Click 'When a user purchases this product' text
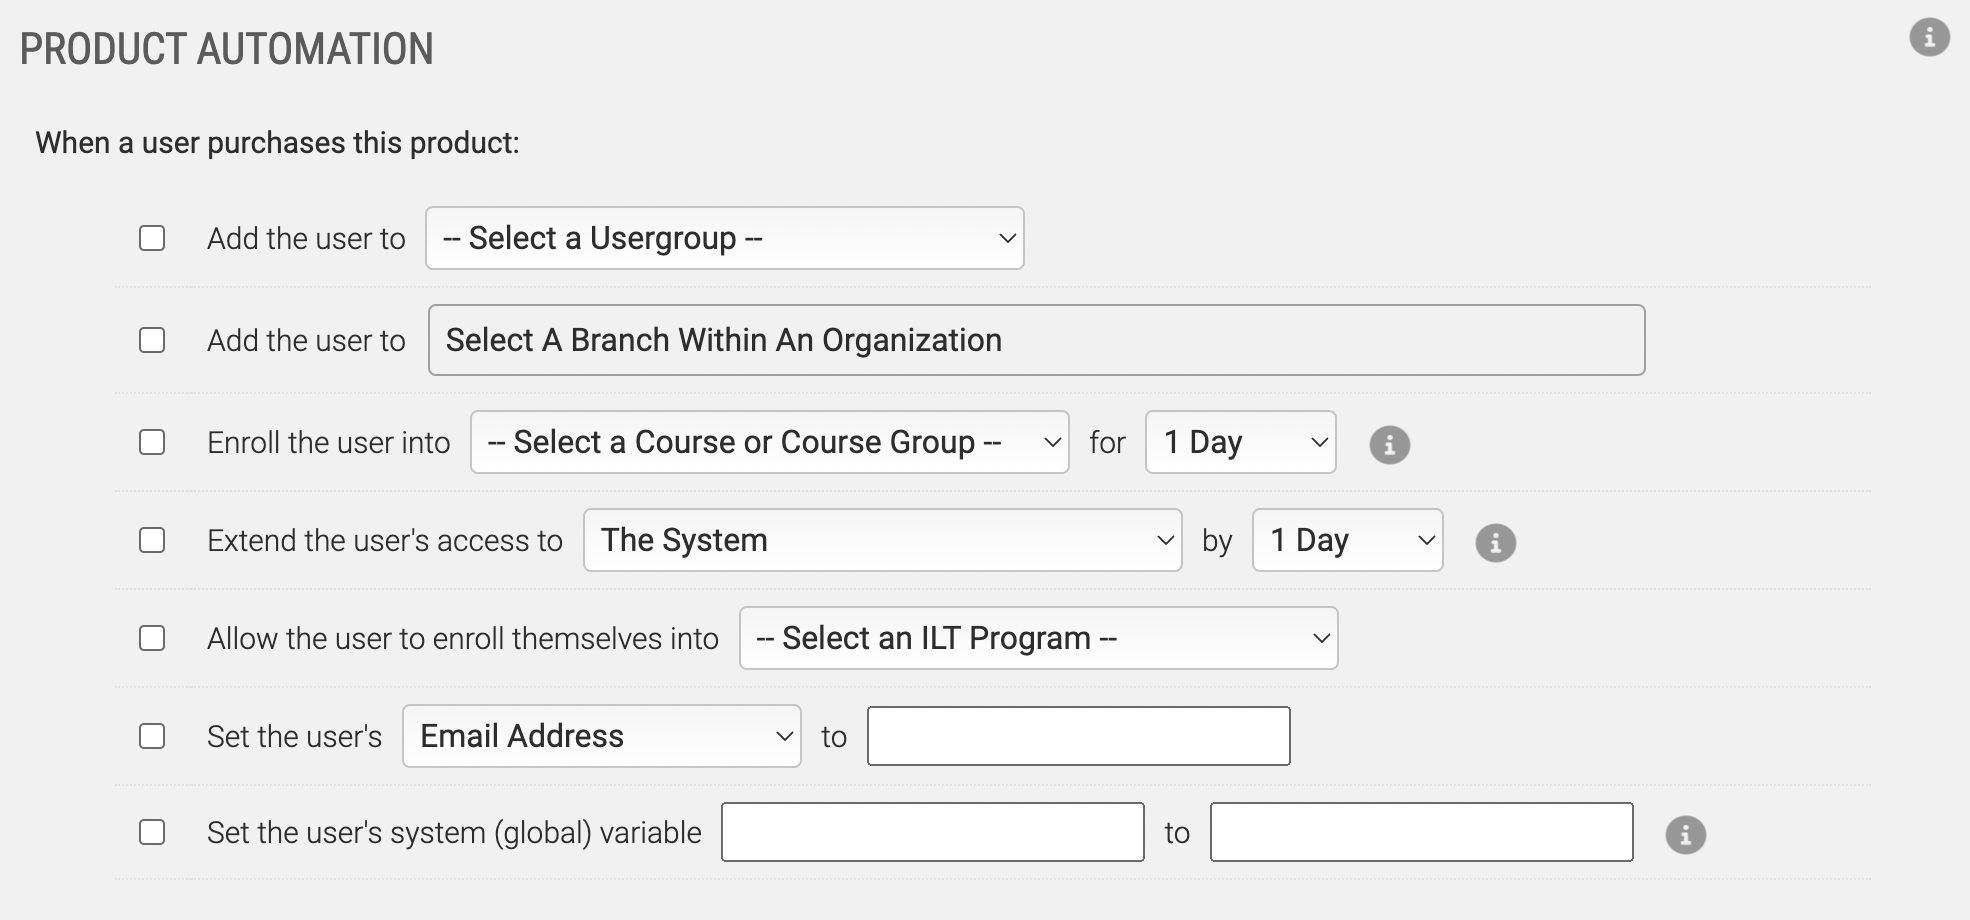The image size is (1970, 920). [278, 143]
